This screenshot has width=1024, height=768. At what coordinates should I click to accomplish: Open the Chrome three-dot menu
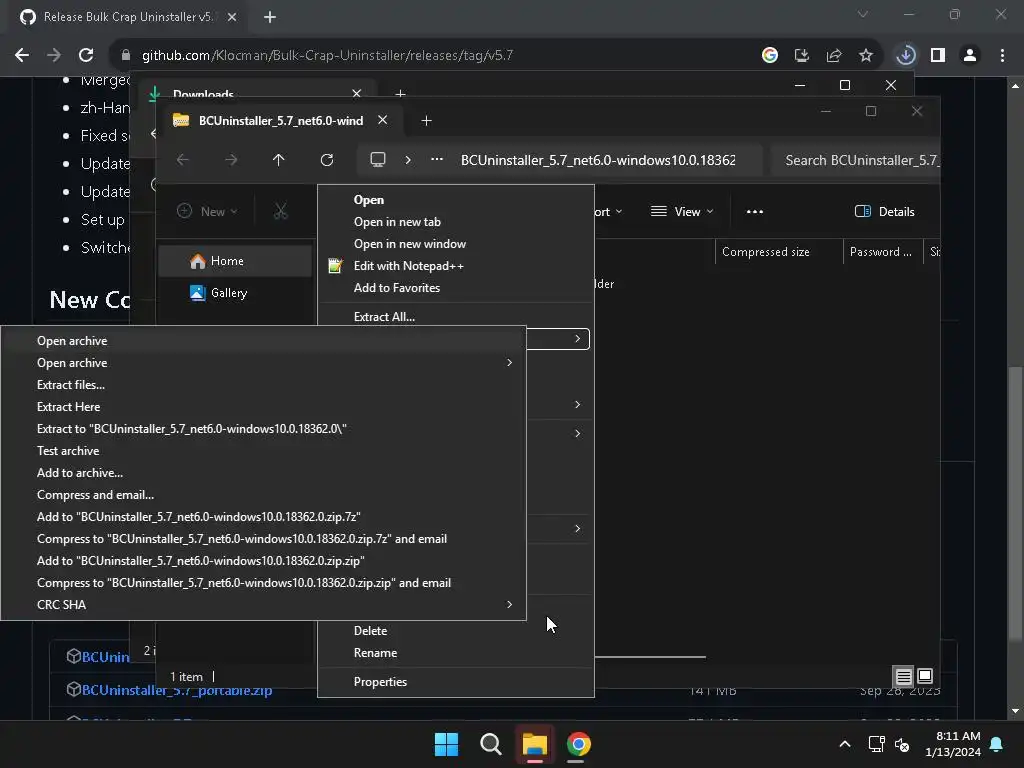click(x=1002, y=56)
